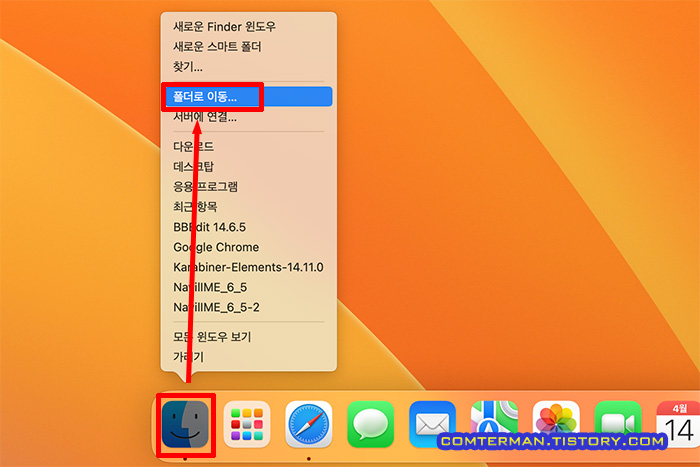The width and height of the screenshot is (700, 467).
Task: Choose 새로운 Finder 윈도우 menu item
Action: coord(249,27)
